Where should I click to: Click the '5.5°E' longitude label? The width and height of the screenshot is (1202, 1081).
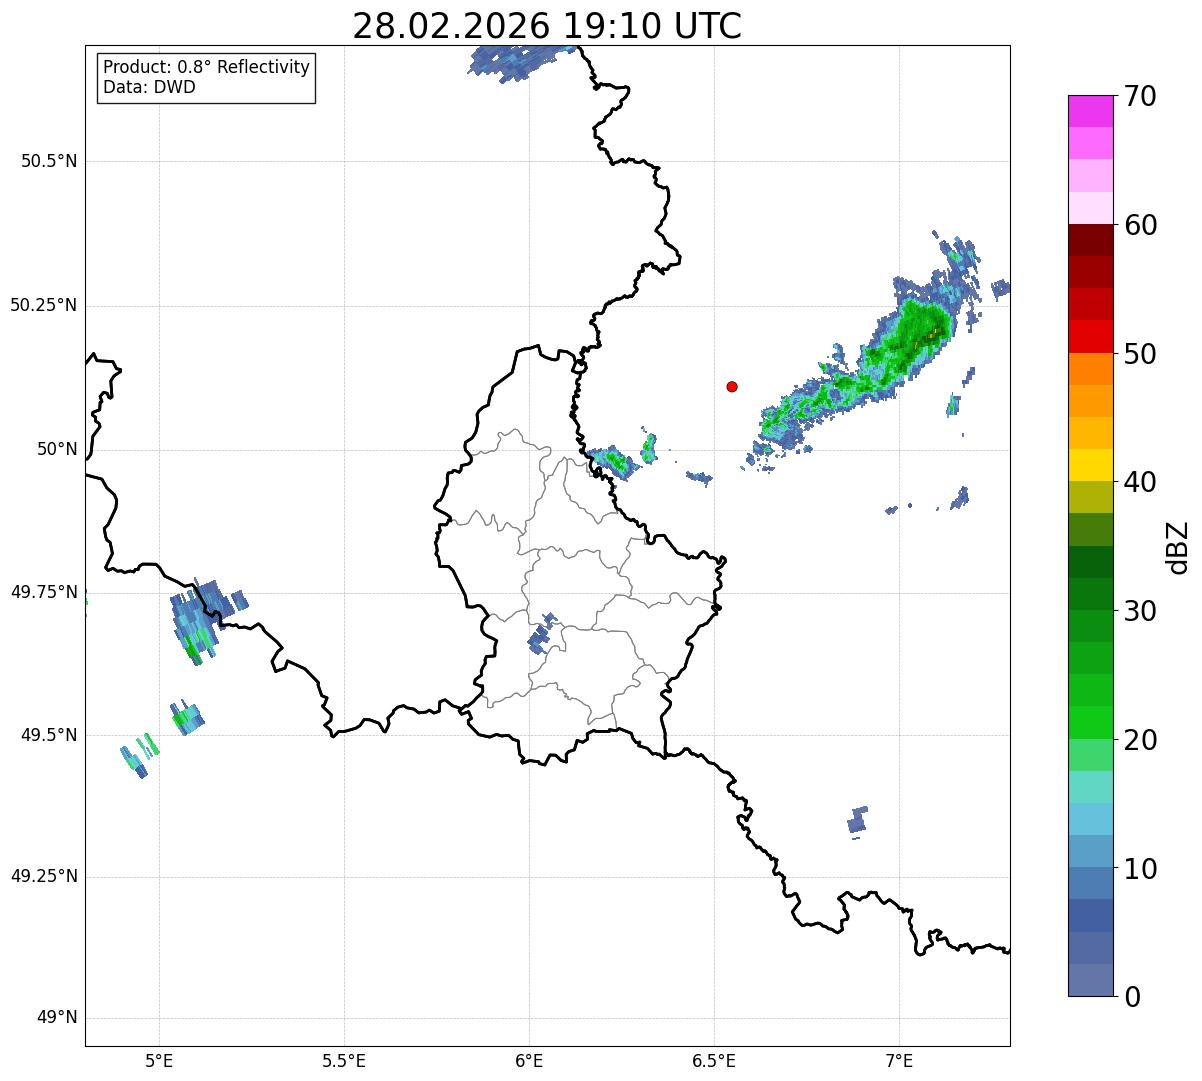coord(344,1061)
